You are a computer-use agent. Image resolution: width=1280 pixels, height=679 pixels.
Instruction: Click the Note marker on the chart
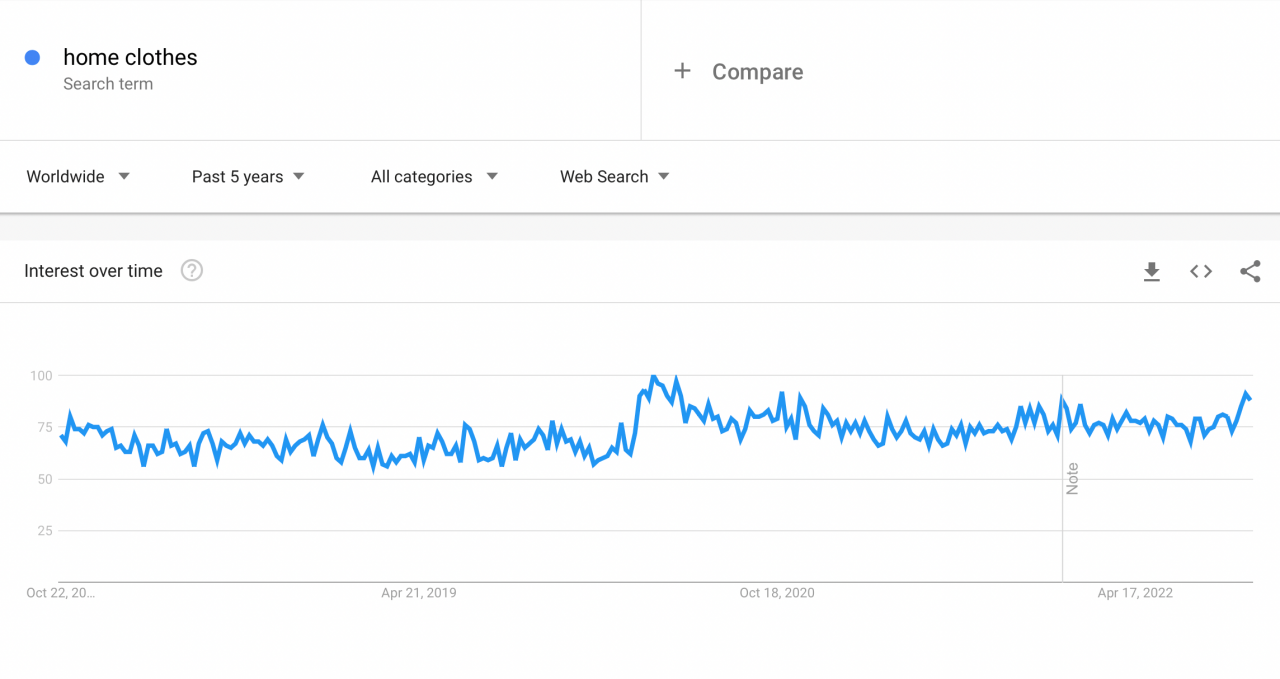click(x=1072, y=479)
